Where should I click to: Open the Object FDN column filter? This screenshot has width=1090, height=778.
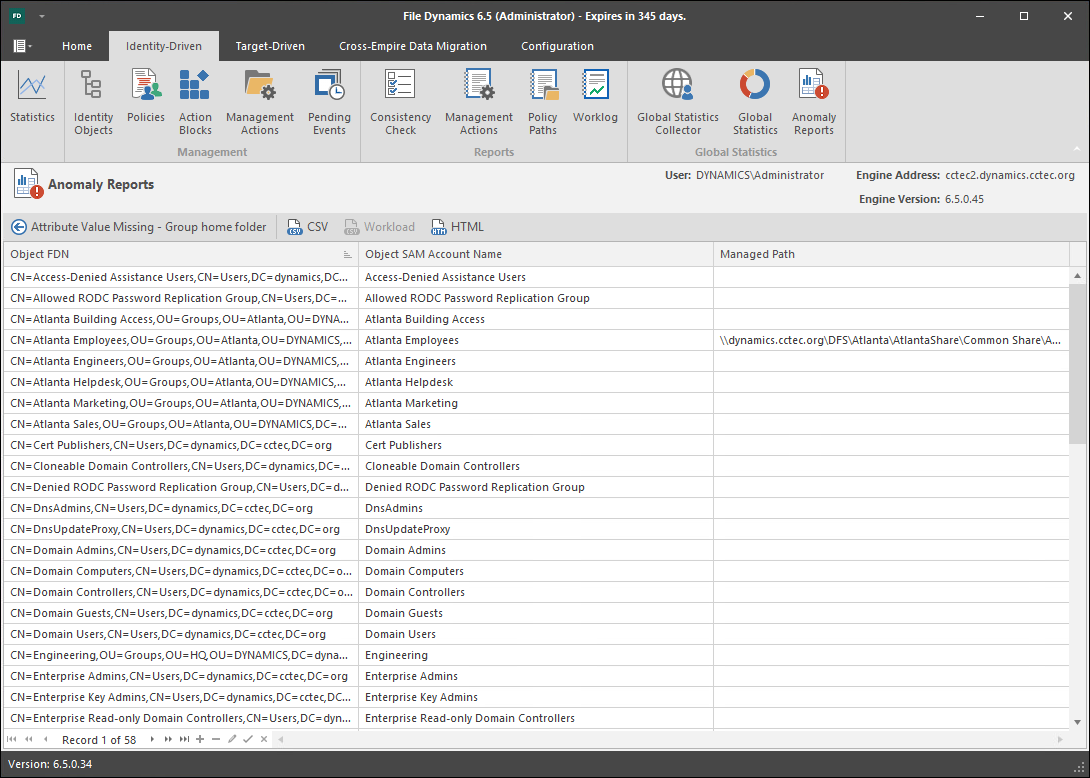[347, 255]
